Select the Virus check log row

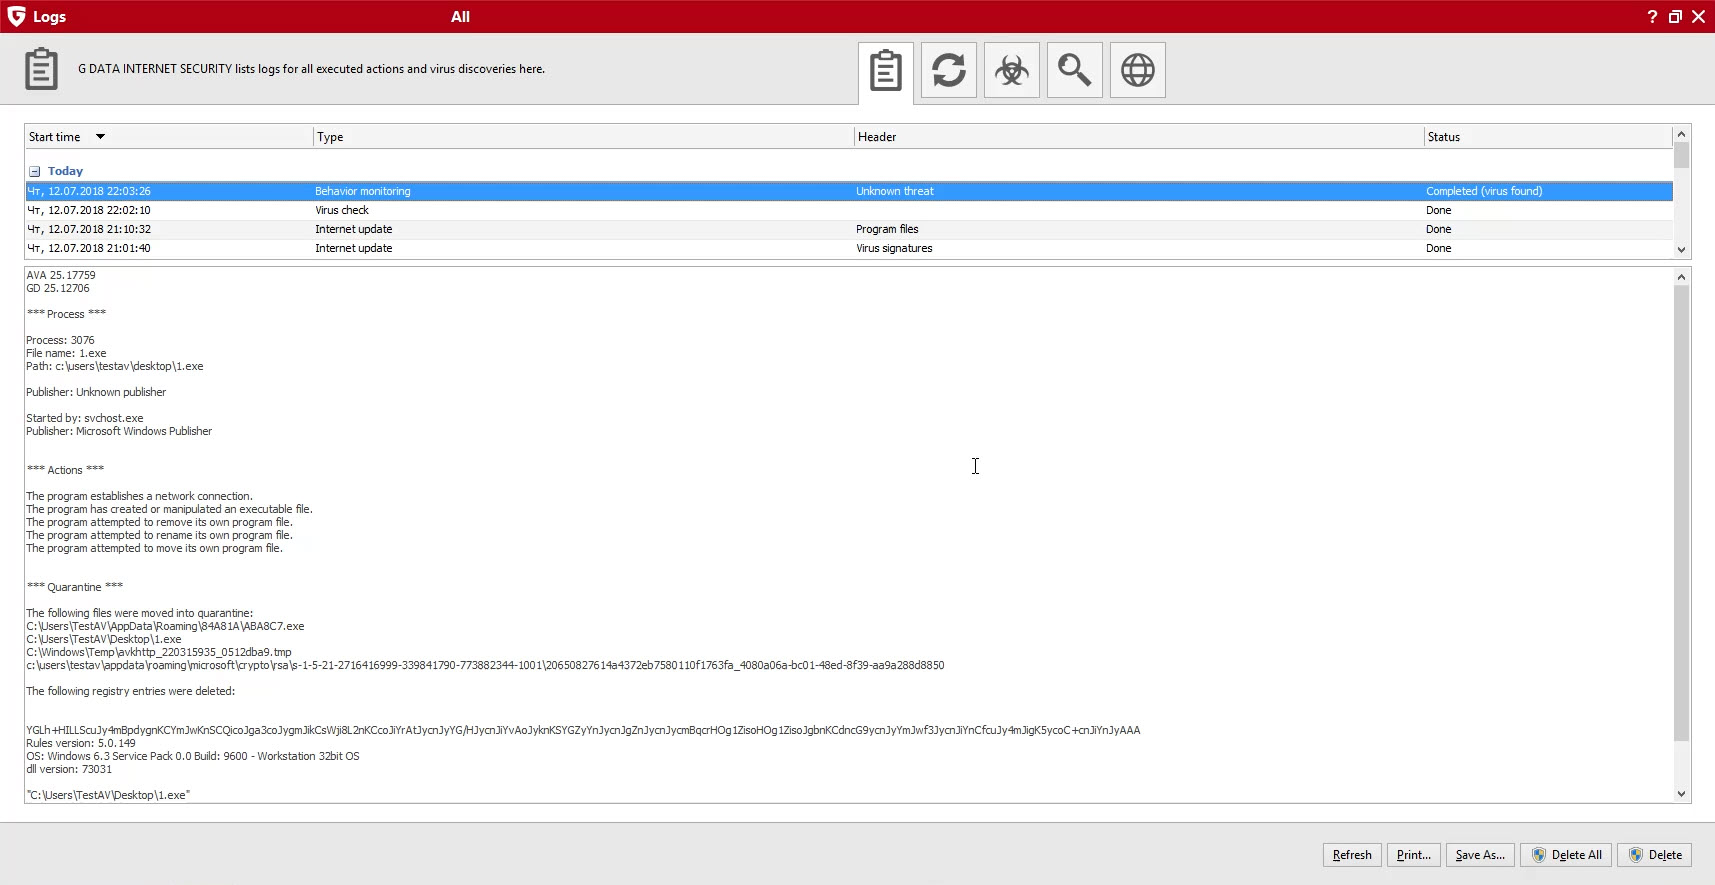coord(848,210)
